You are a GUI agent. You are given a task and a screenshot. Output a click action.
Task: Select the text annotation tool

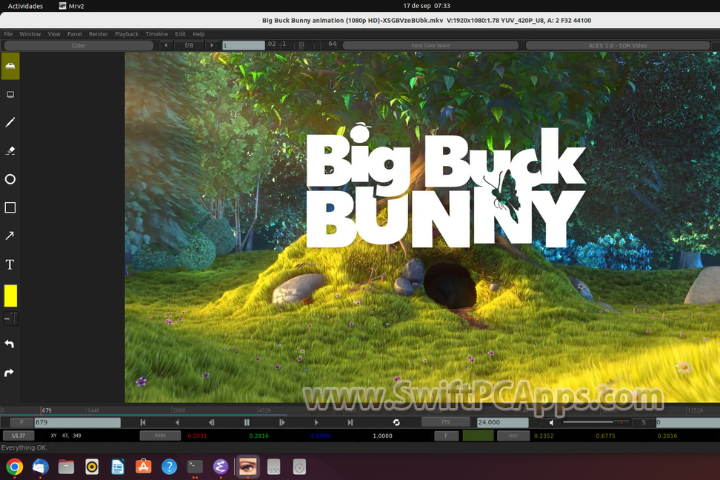[x=10, y=265]
